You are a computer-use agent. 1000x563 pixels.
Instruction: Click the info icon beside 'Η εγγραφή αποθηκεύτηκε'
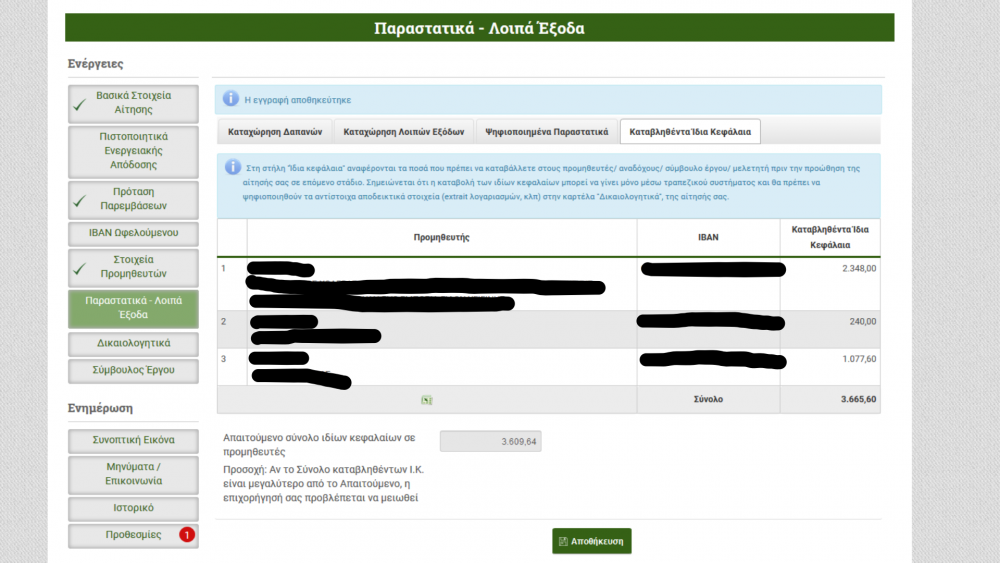[x=231, y=100]
